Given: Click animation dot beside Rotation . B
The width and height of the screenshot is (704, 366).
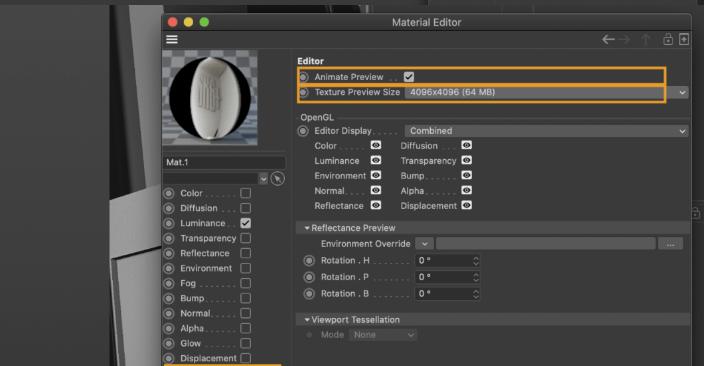Looking at the screenshot, I should point(309,294).
